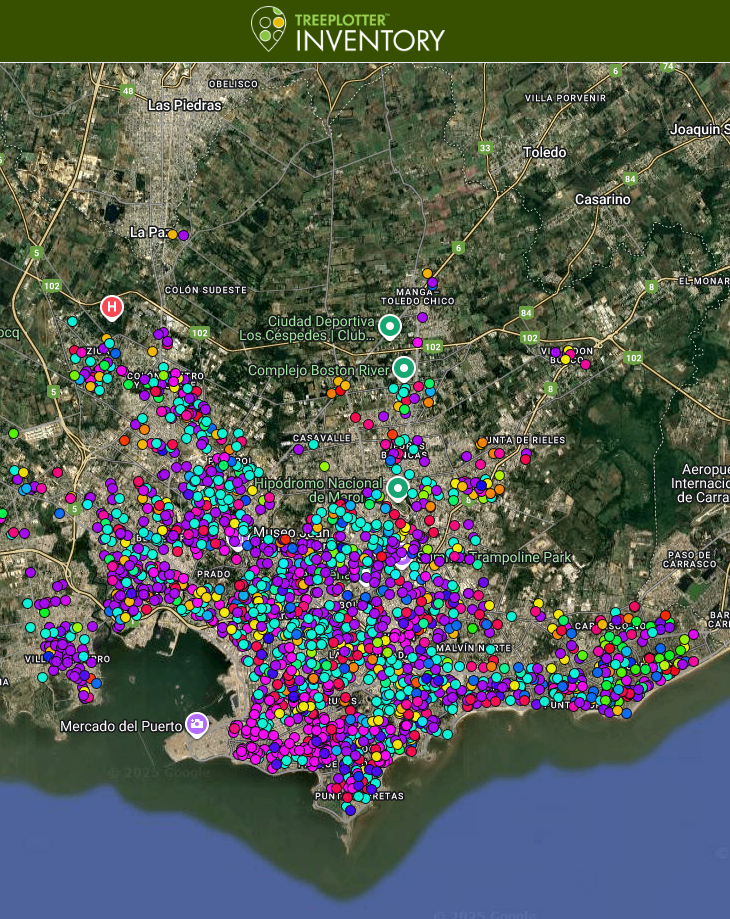Click the route 48 highway shield
Screen dimensions: 730x919
[x=128, y=91]
